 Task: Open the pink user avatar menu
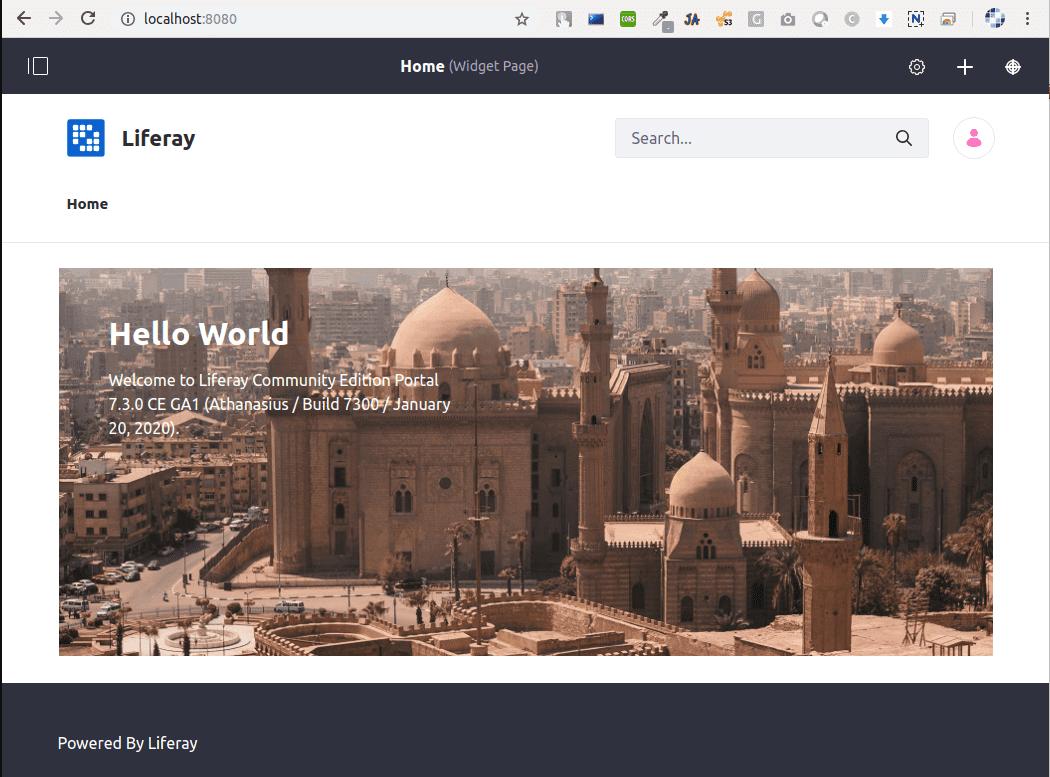click(x=974, y=138)
